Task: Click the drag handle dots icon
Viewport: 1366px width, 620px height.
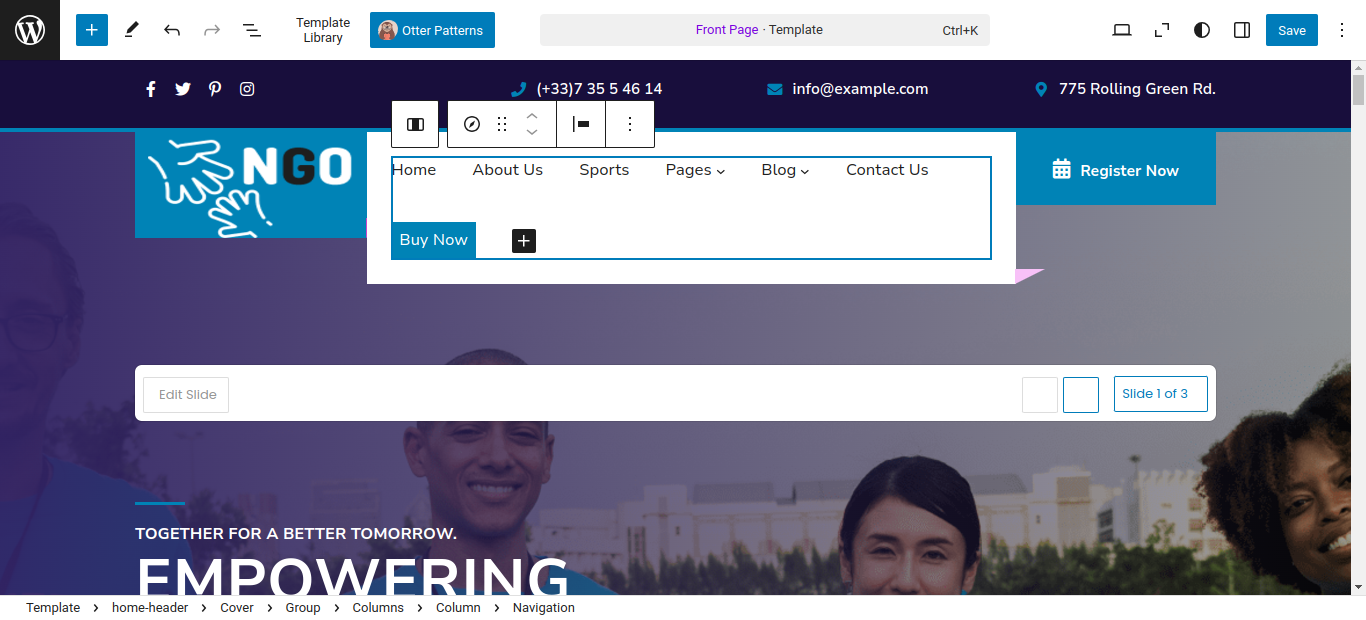Action: [x=502, y=124]
